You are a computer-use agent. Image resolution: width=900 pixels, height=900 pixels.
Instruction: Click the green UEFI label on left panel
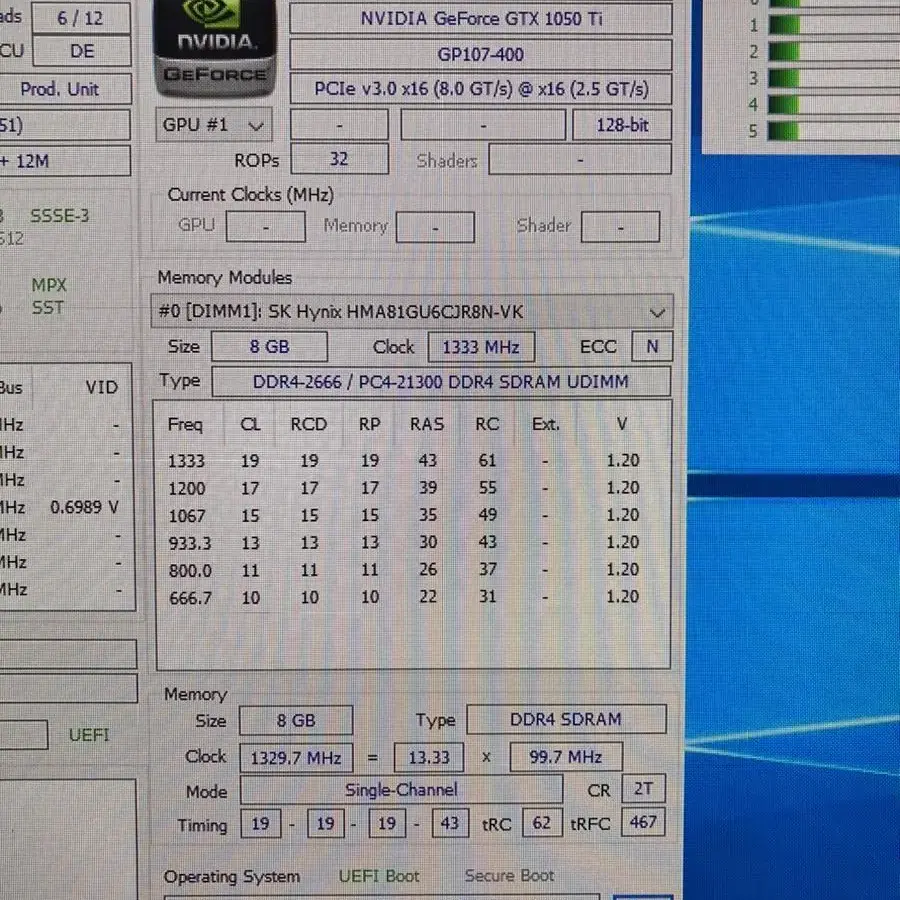[89, 735]
